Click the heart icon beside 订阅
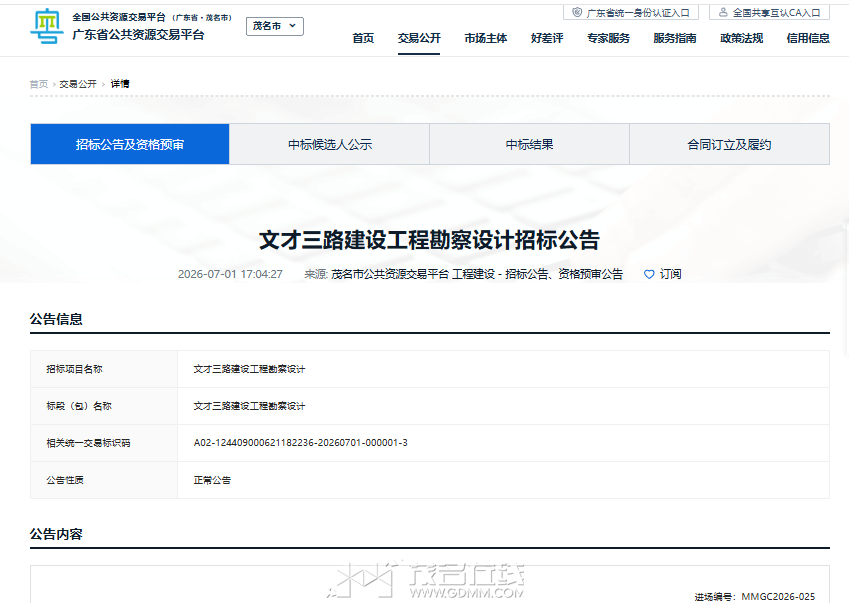 (x=649, y=274)
